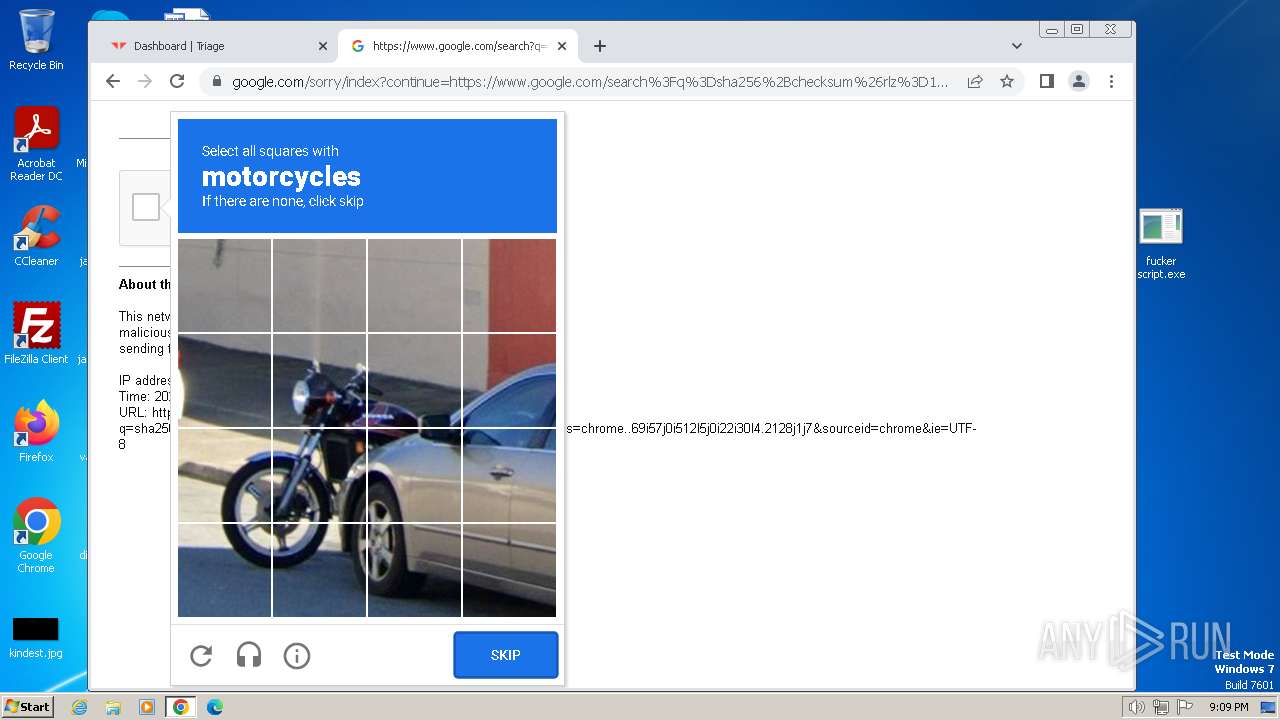Open Windows Media Player from taskbar
This screenshot has width=1280, height=720.
[147, 707]
